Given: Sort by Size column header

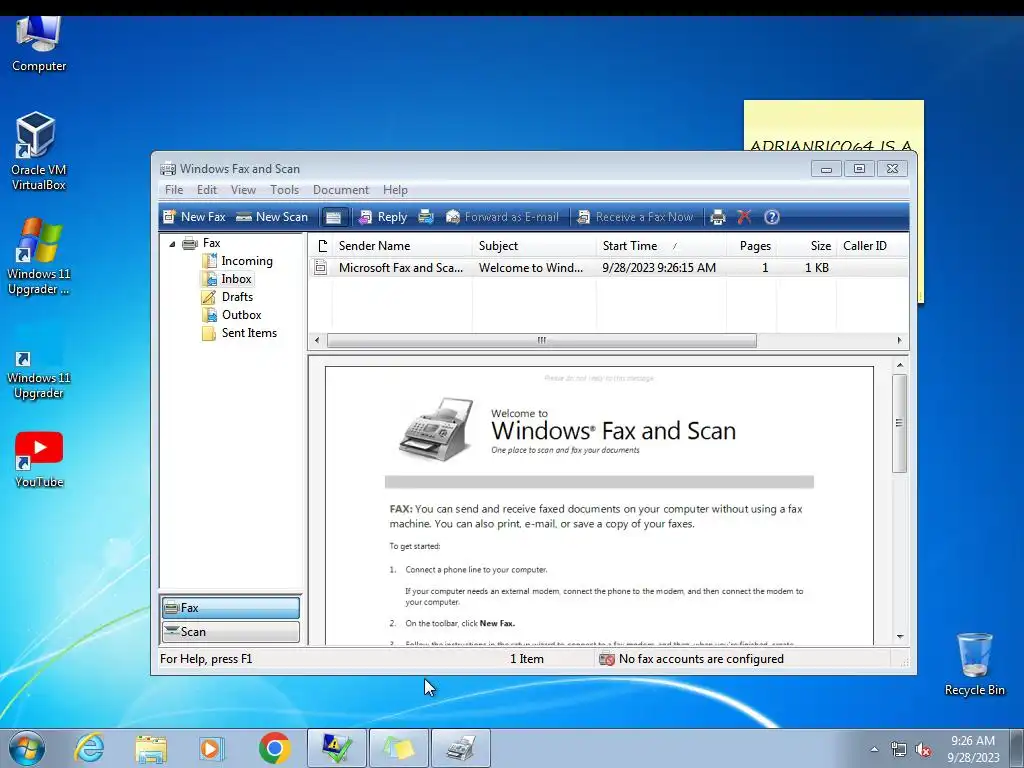Looking at the screenshot, I should pos(807,246).
